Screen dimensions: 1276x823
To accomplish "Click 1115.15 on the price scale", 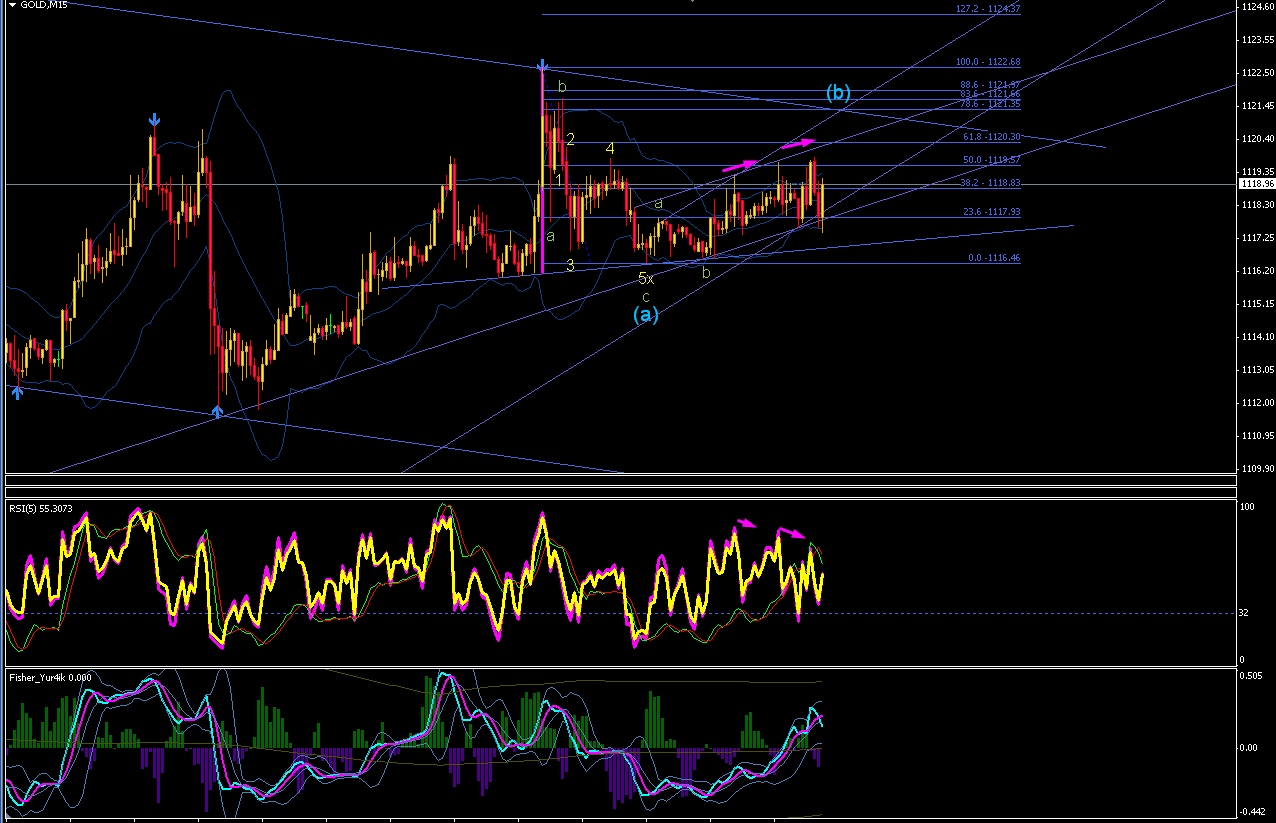I will tap(1256, 304).
